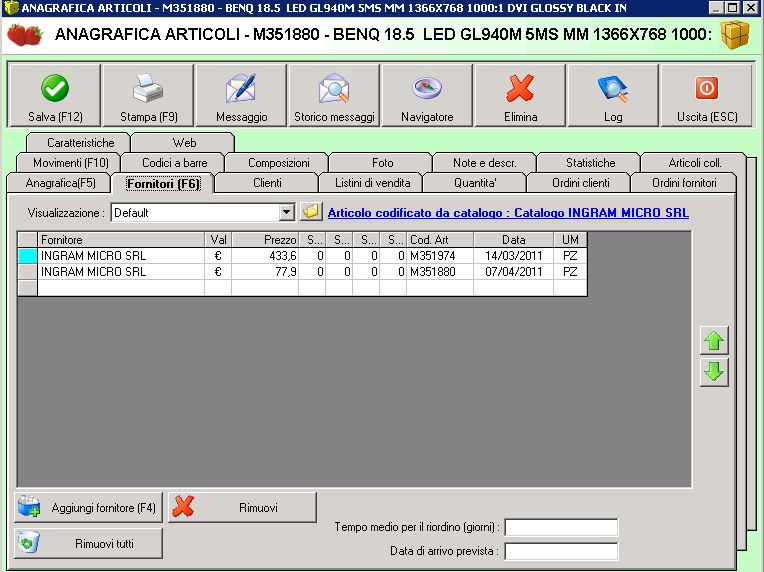Click the UM column header
This screenshot has height=572, width=764.
[x=570, y=240]
